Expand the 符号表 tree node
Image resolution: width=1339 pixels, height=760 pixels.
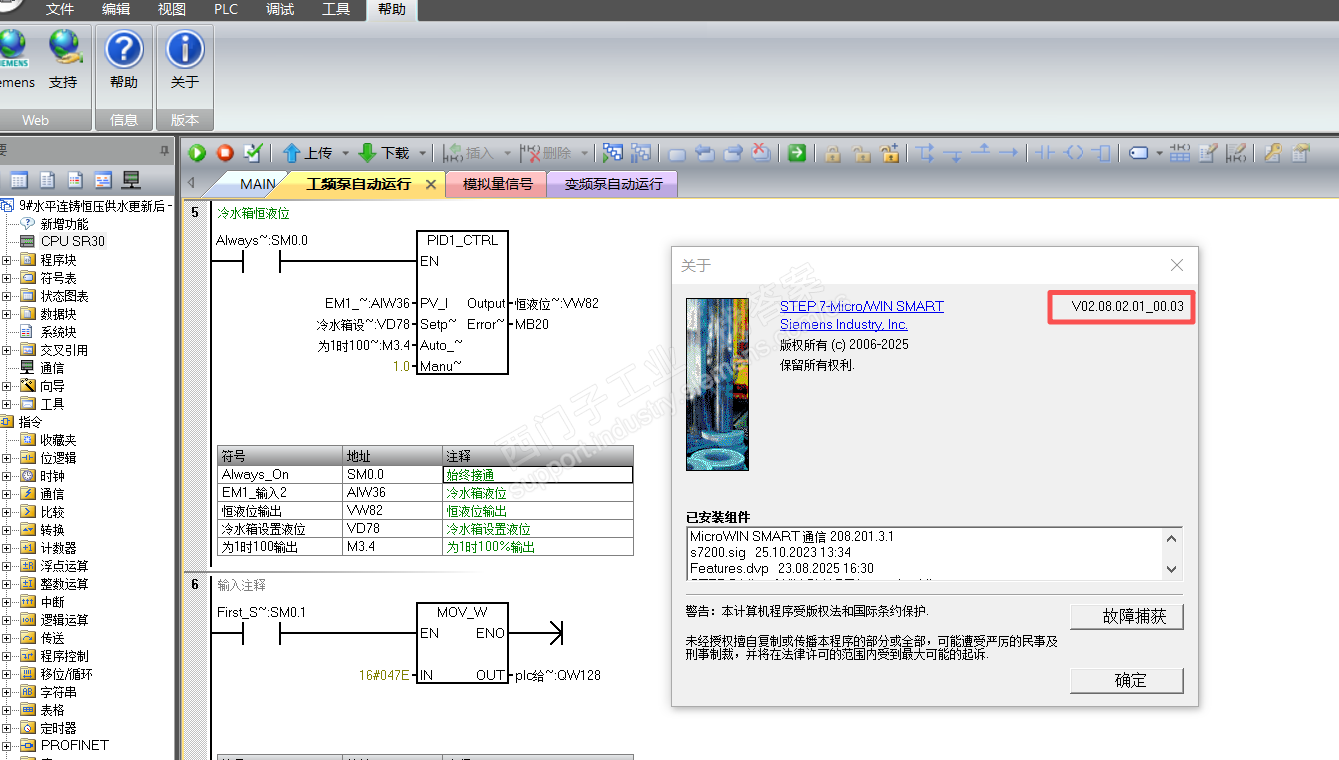[6, 278]
